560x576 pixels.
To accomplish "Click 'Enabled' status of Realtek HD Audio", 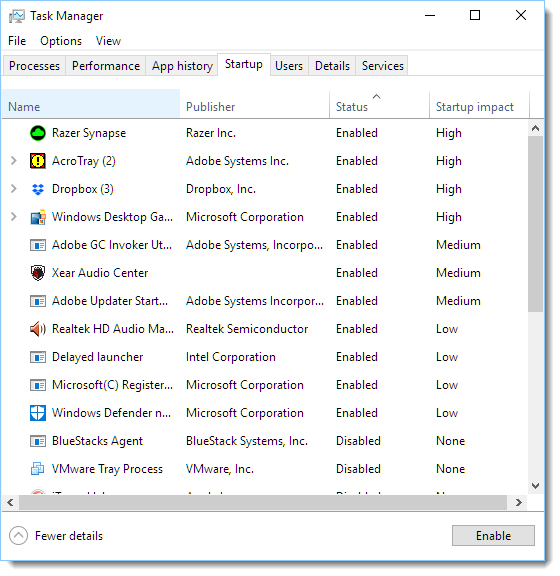I will click(x=357, y=329).
